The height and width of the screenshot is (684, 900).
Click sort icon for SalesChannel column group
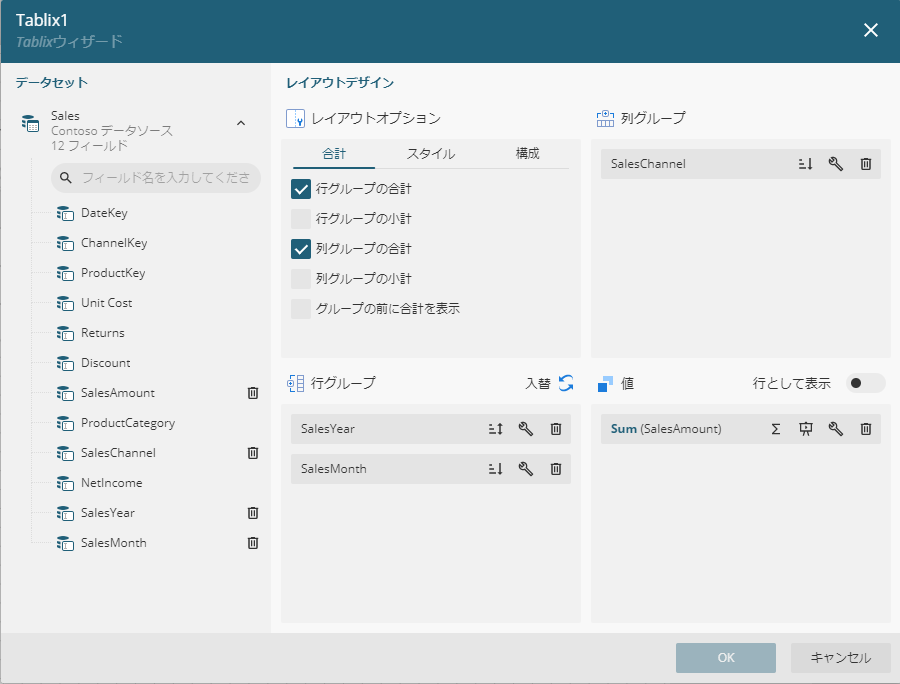point(805,164)
